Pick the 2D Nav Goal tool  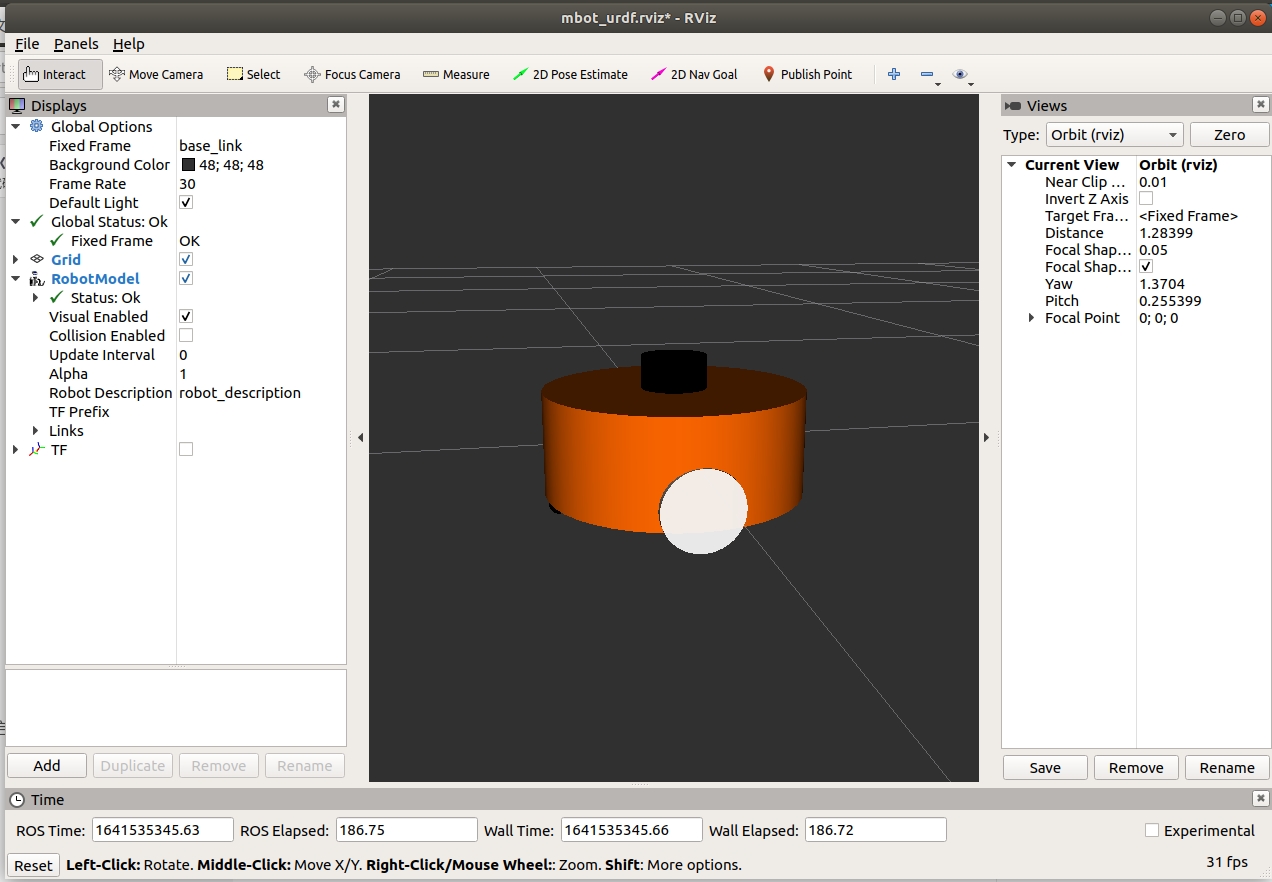(694, 74)
